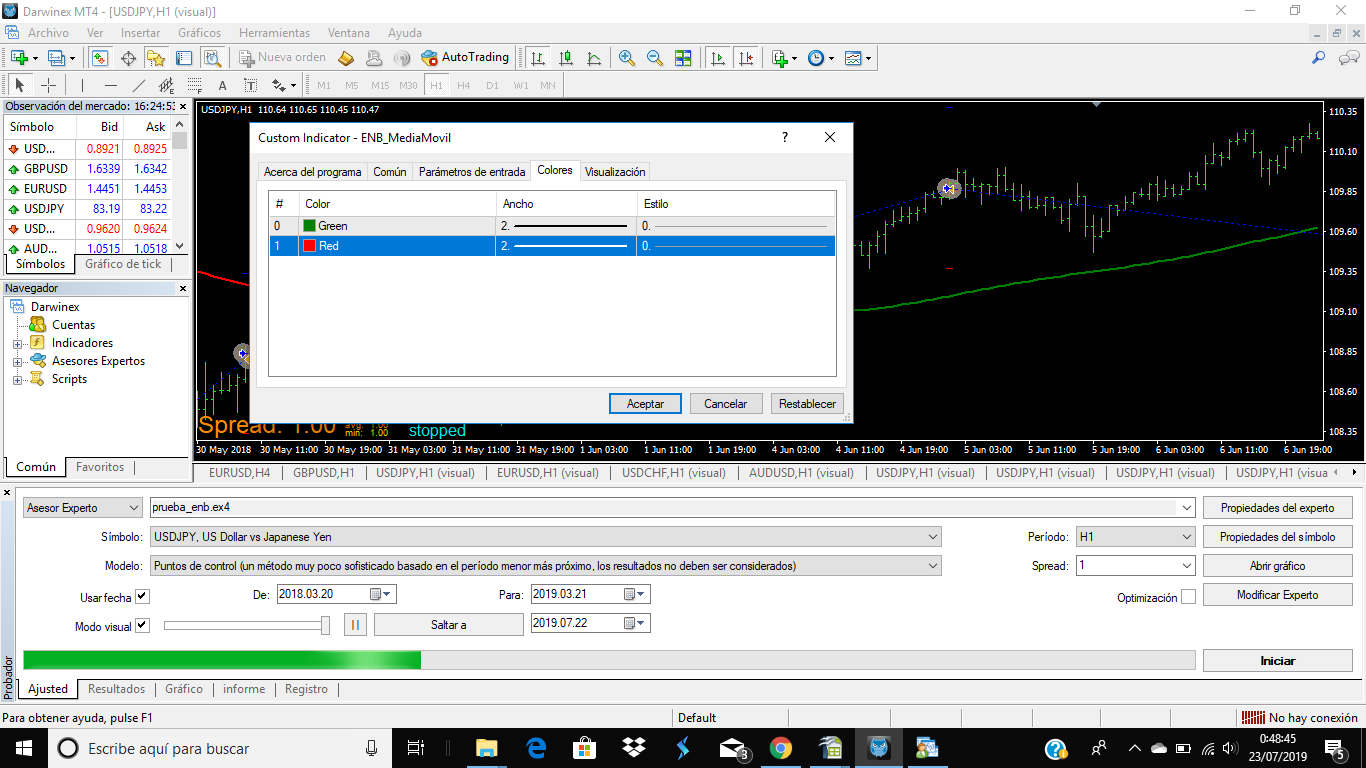The width and height of the screenshot is (1366, 768).
Task: Click the Red color swatch
Action: 310,246
